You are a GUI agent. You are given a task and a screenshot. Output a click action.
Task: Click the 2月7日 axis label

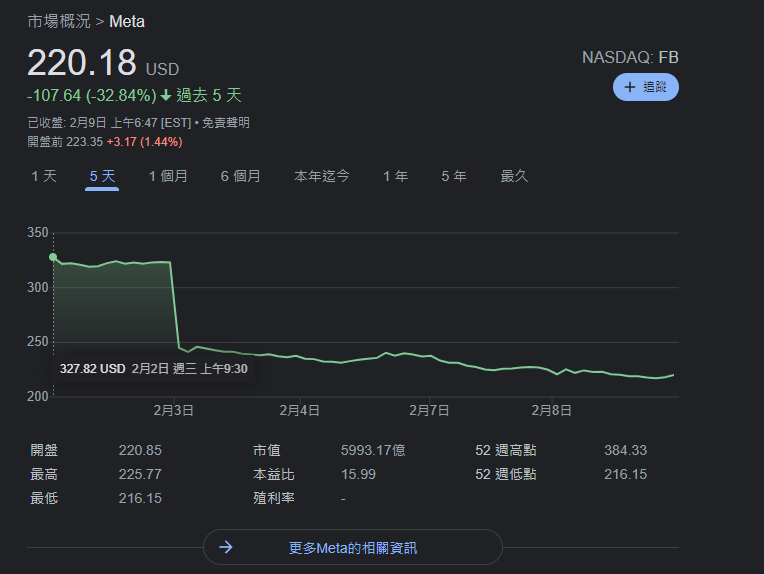tap(429, 410)
